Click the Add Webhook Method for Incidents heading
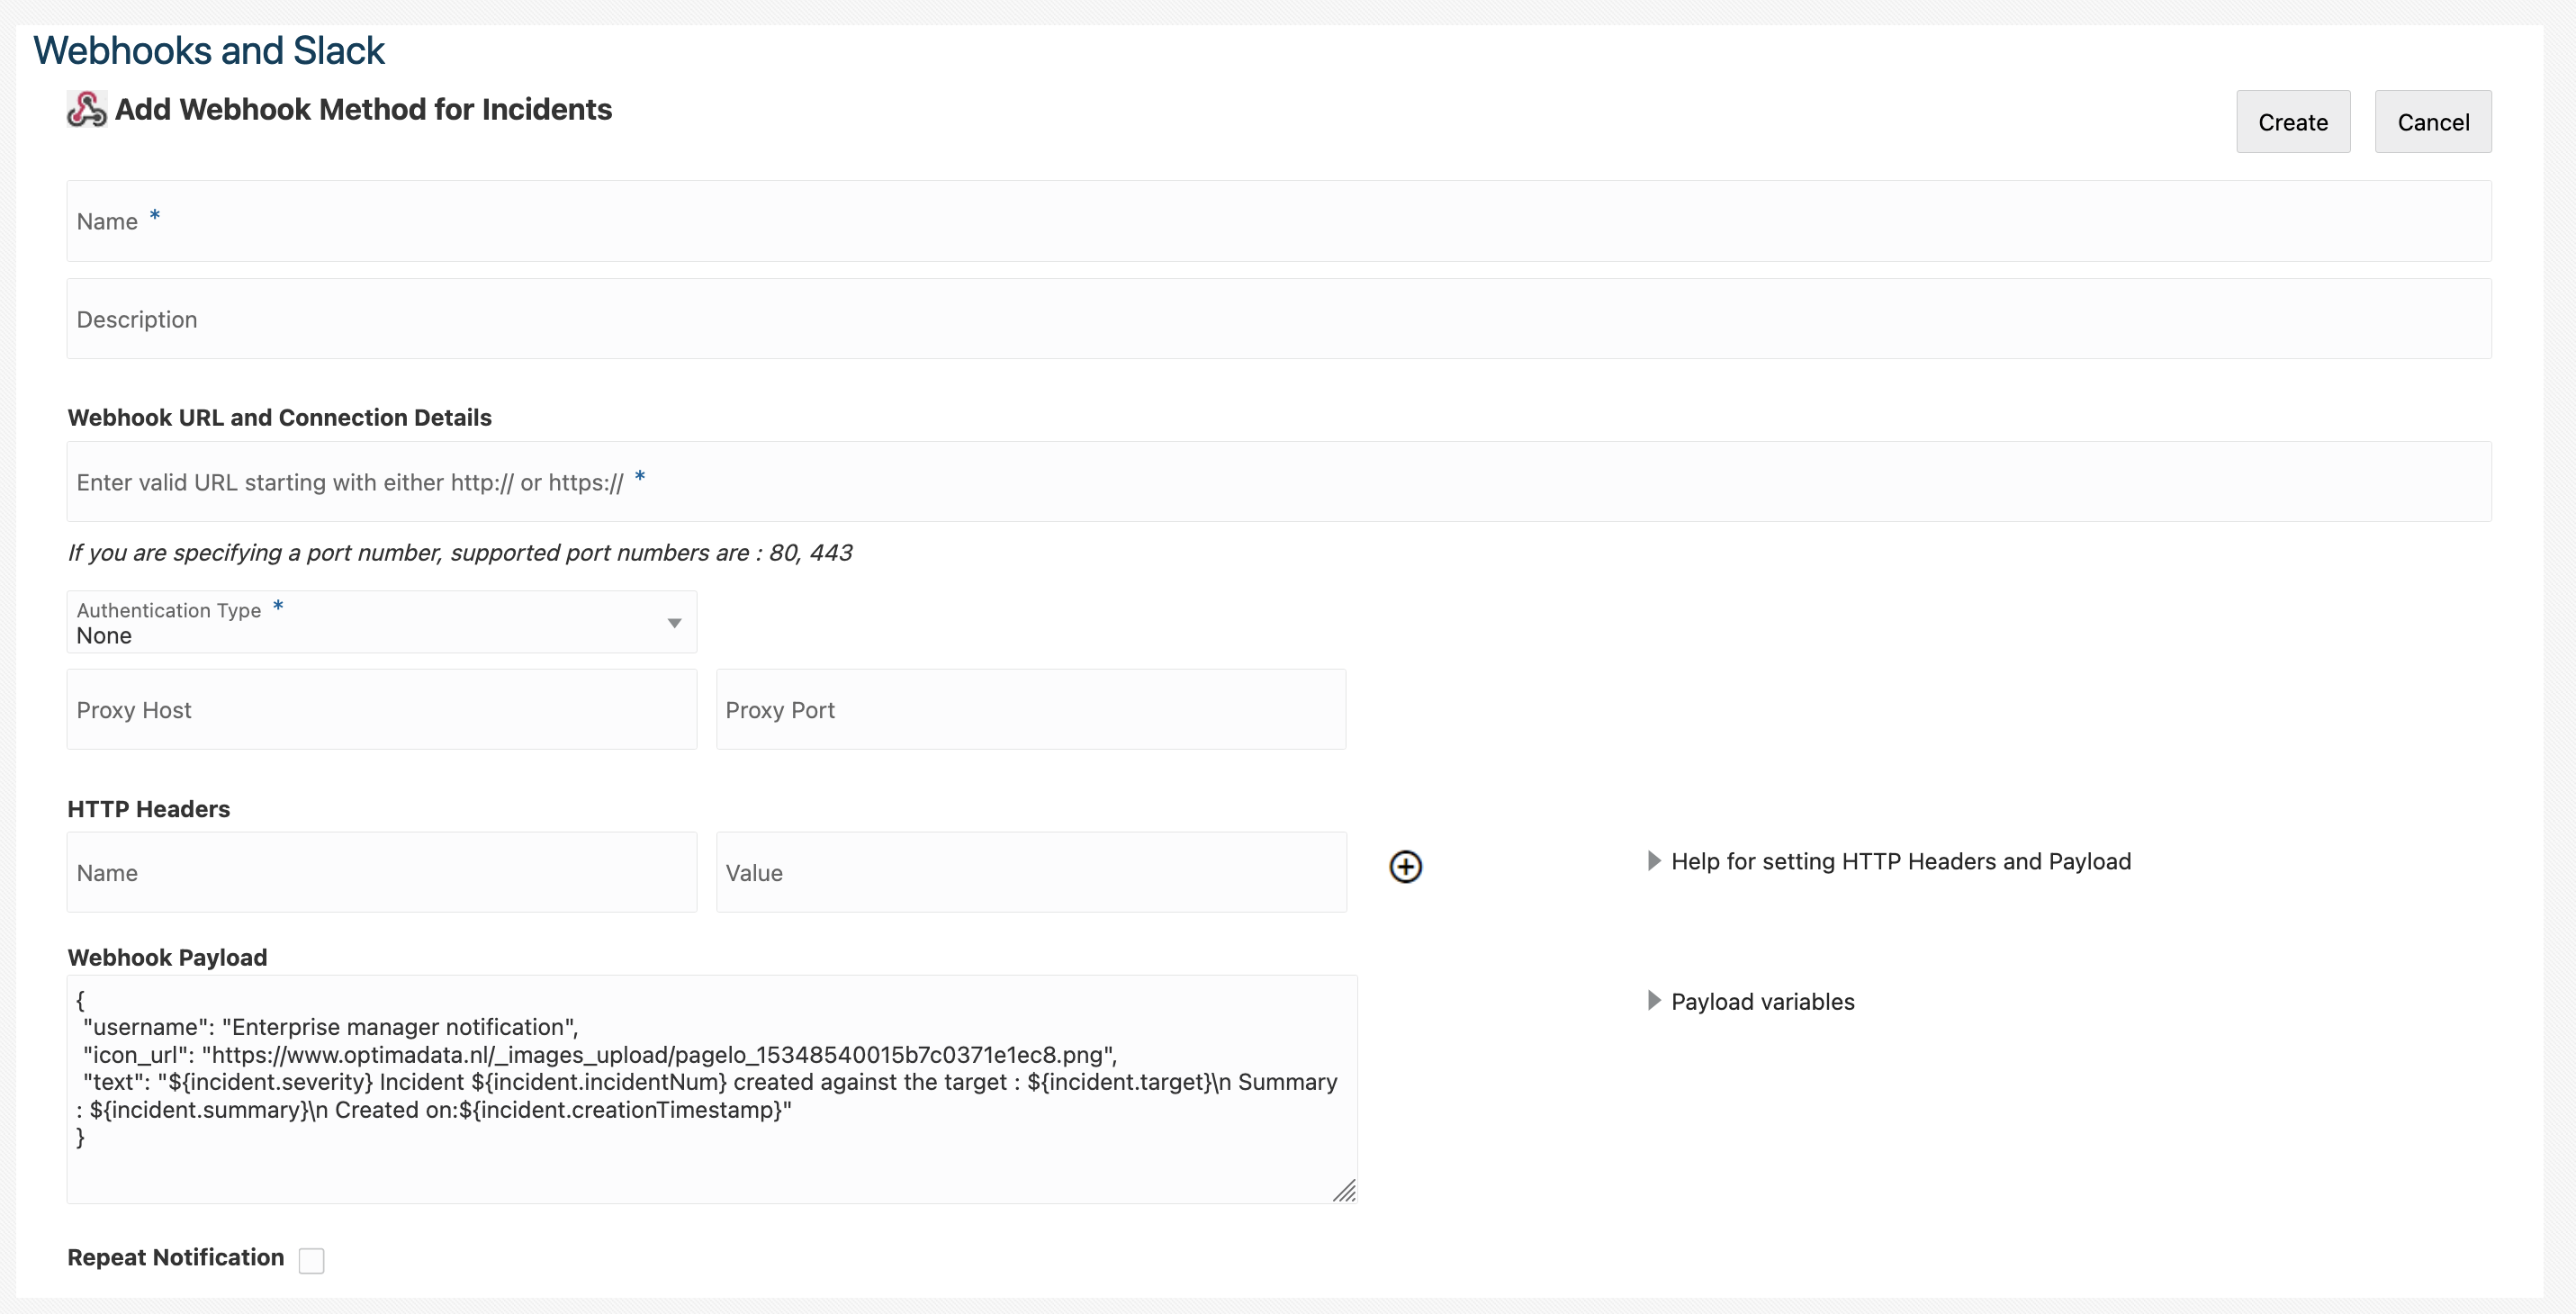 pyautogui.click(x=363, y=109)
